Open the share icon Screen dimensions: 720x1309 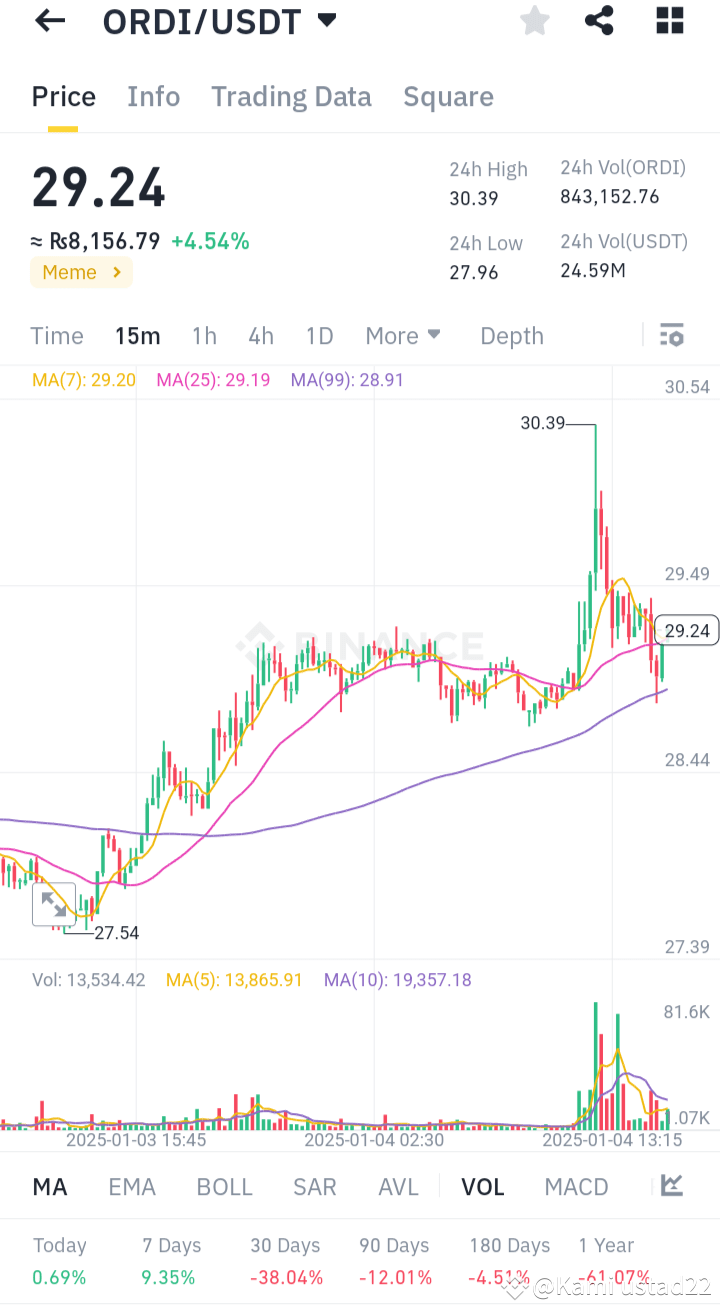click(599, 21)
